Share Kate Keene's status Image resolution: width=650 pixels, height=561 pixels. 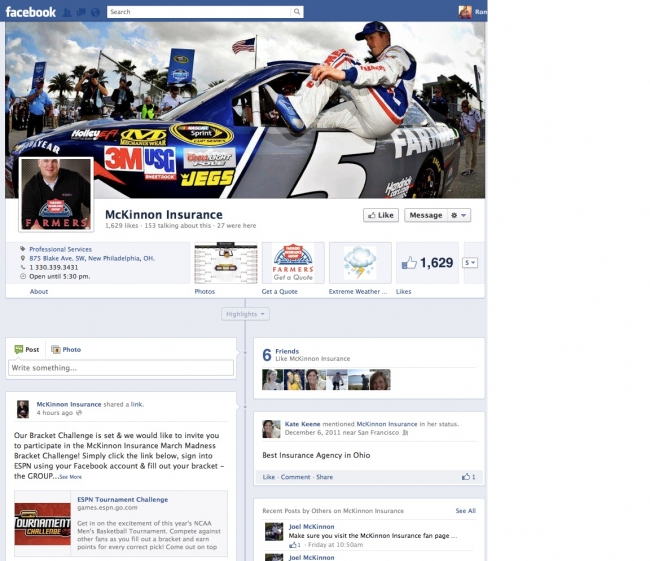(325, 477)
